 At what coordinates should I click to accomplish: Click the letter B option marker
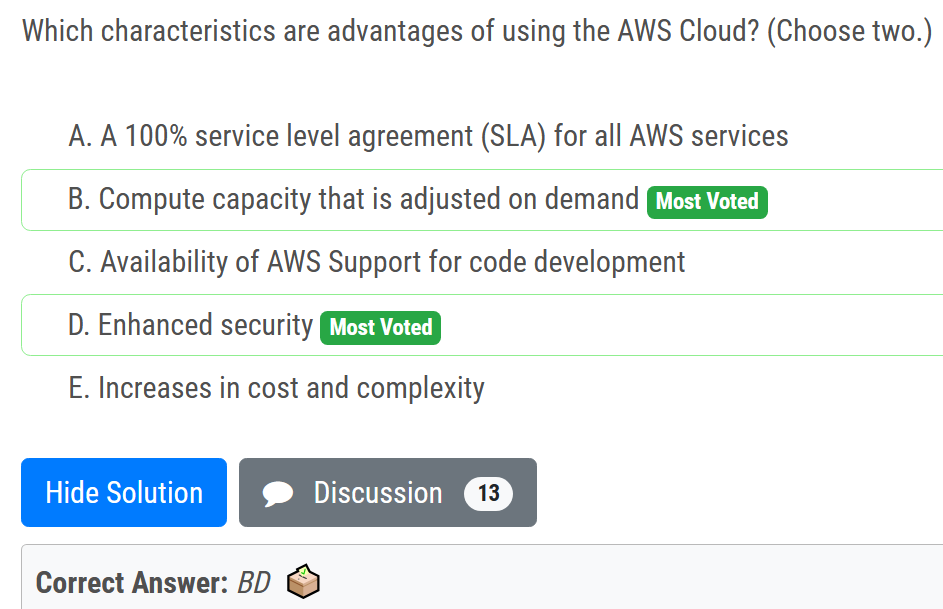pyautogui.click(x=78, y=199)
